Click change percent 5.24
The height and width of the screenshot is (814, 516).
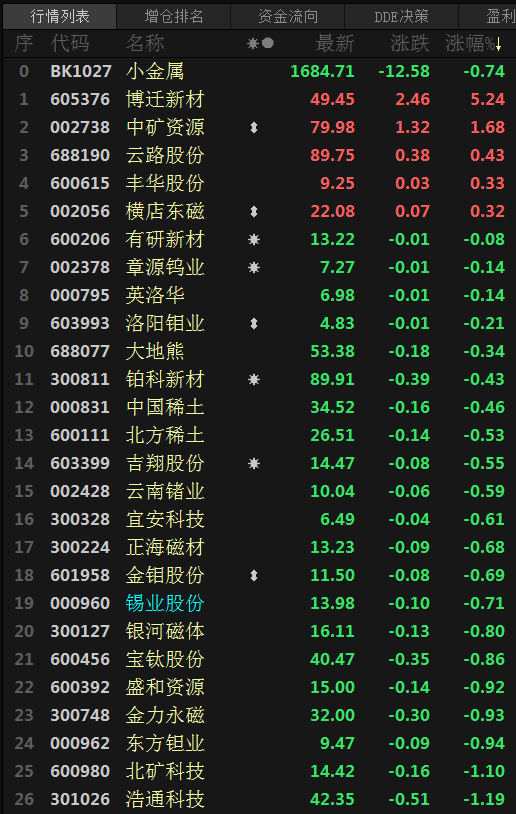[487, 100]
